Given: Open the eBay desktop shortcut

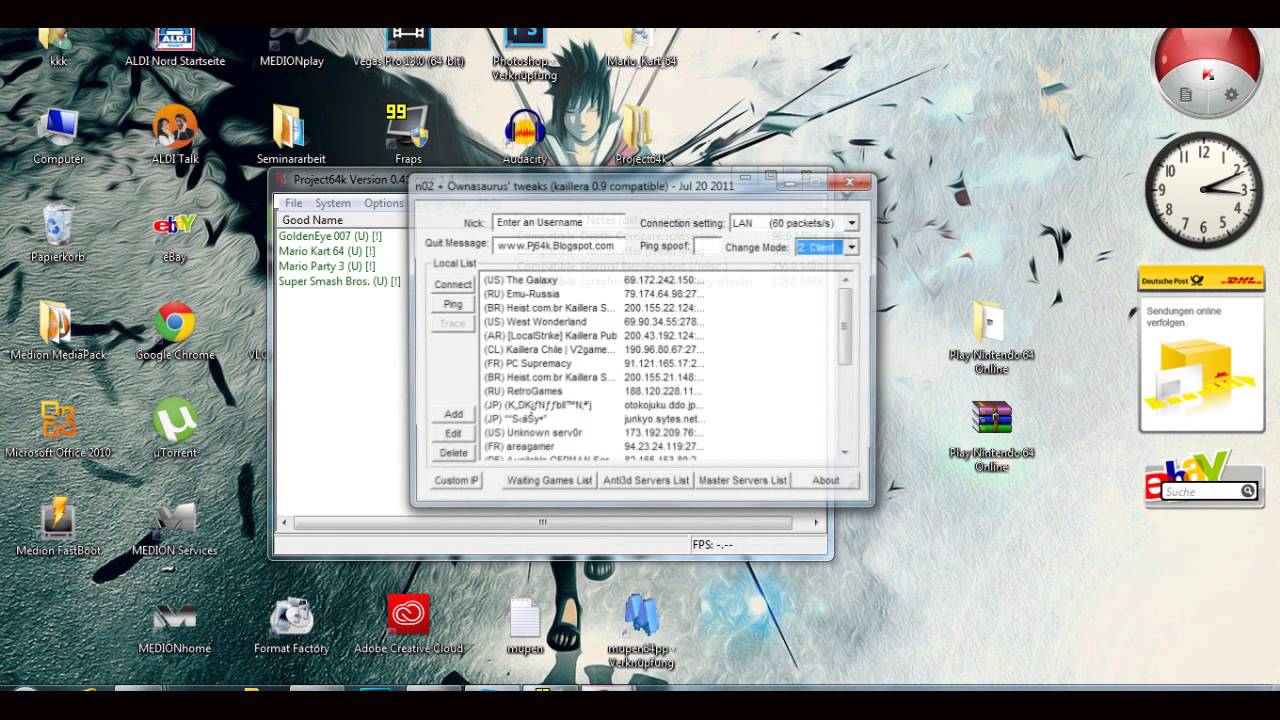Looking at the screenshot, I should [x=175, y=236].
